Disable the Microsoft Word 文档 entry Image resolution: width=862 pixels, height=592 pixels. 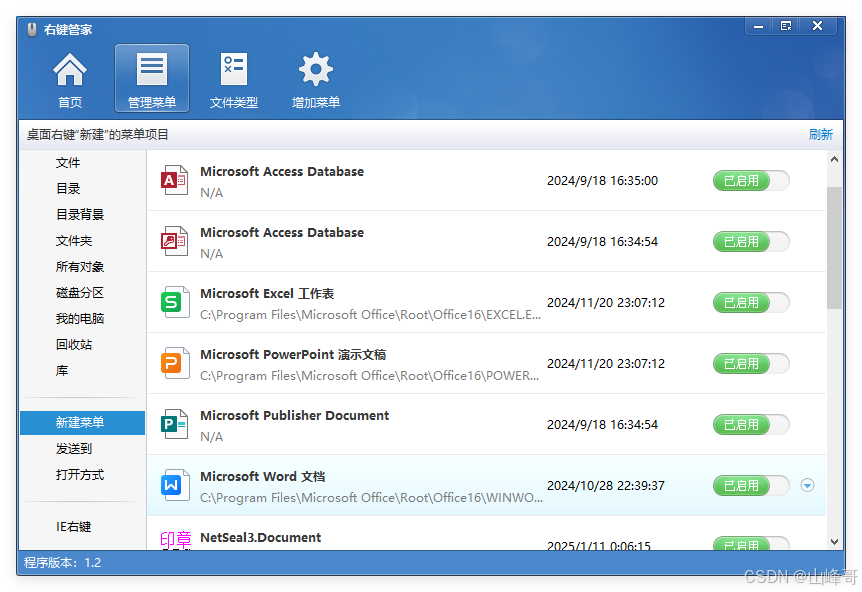751,485
